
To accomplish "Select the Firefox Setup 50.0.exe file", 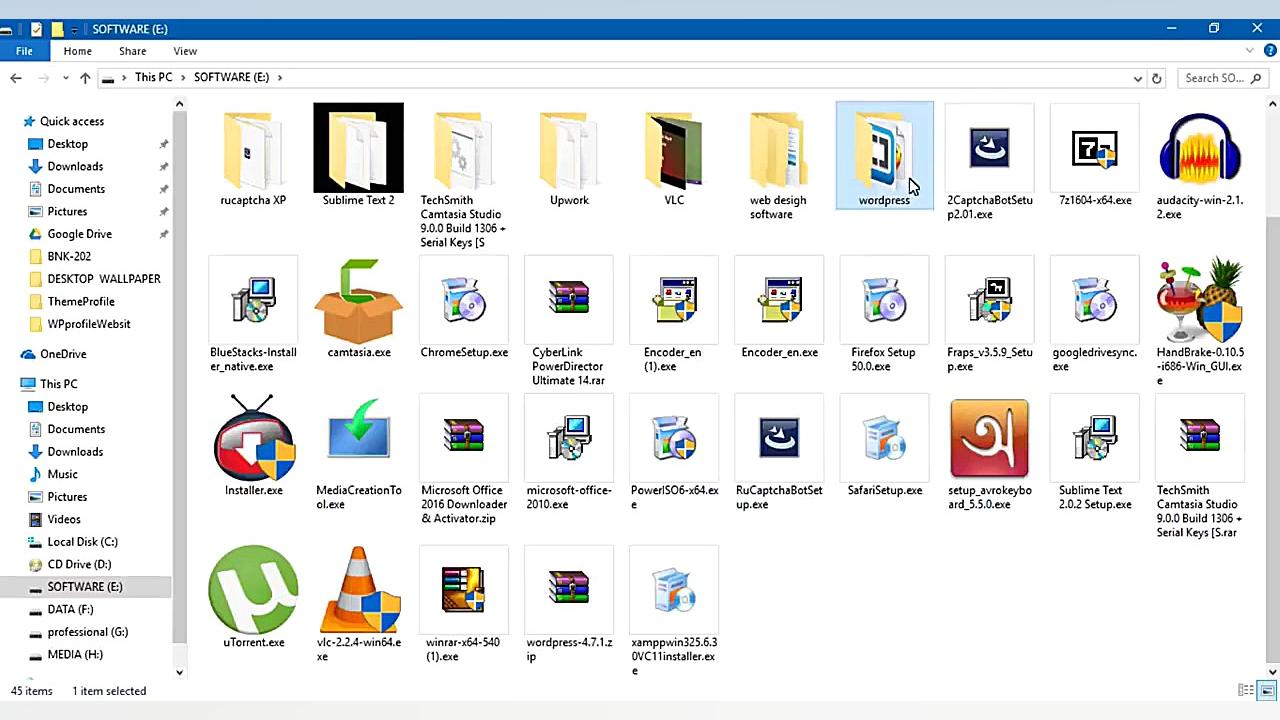I will [884, 316].
